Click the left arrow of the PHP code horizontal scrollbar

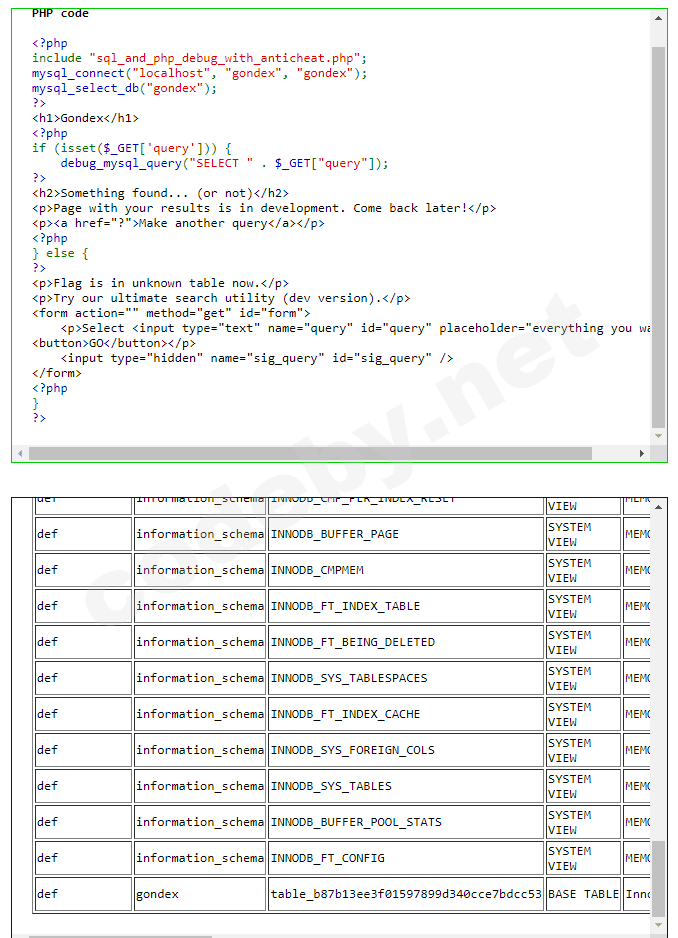(20, 453)
